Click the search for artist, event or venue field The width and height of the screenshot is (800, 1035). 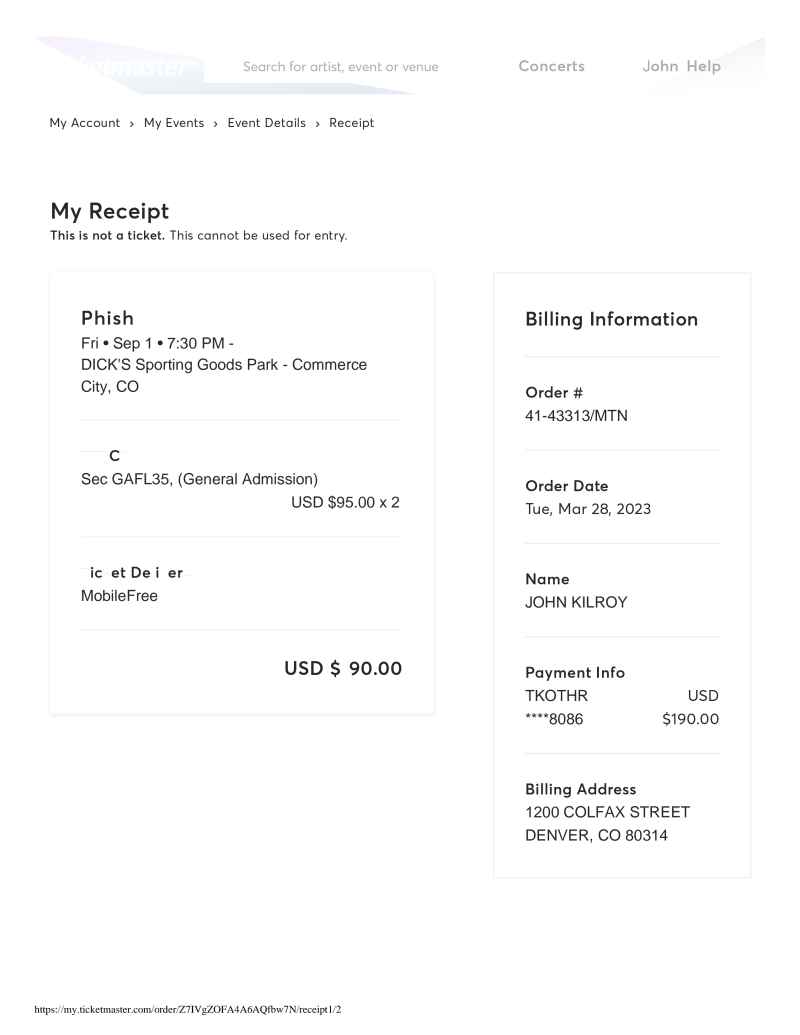coord(340,67)
